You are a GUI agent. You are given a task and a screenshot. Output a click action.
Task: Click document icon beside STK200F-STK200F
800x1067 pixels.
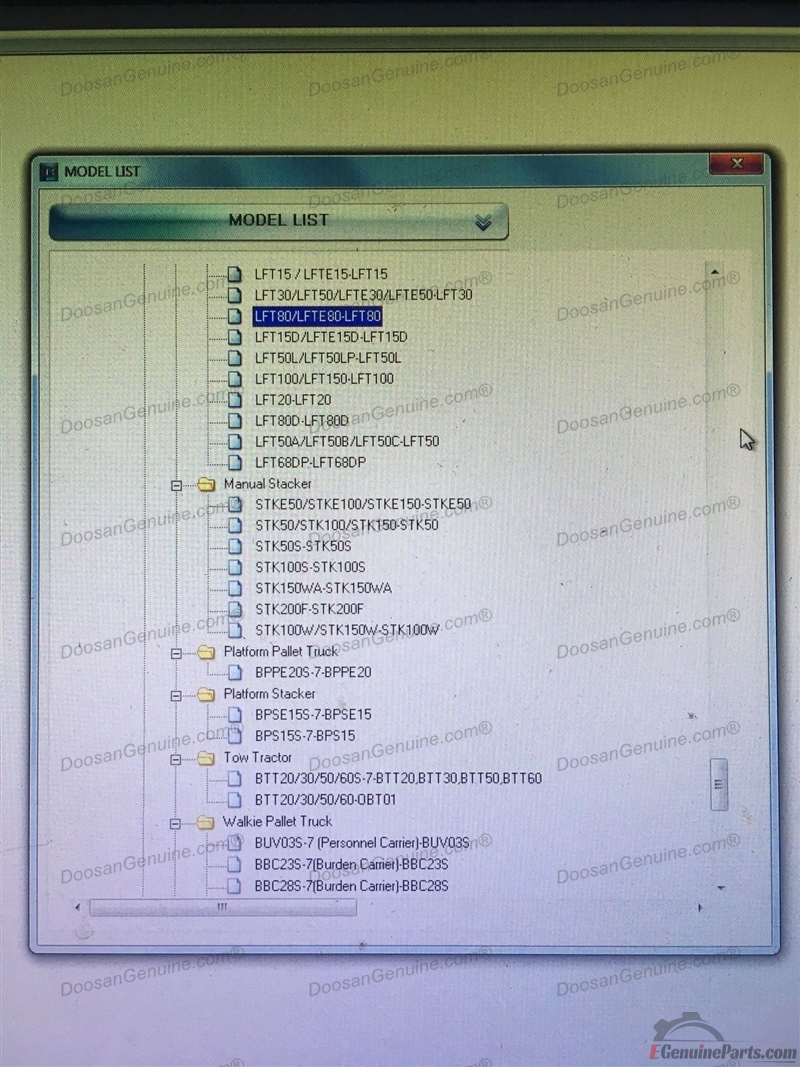coord(234,609)
